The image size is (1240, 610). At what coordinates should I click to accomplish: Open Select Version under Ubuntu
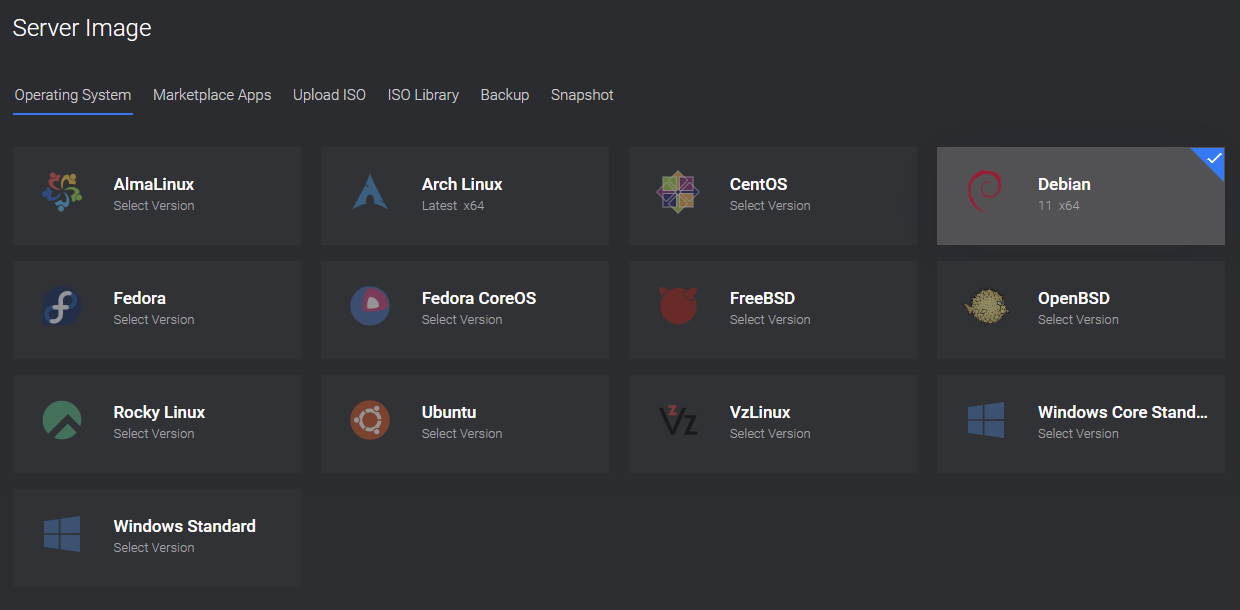point(462,434)
